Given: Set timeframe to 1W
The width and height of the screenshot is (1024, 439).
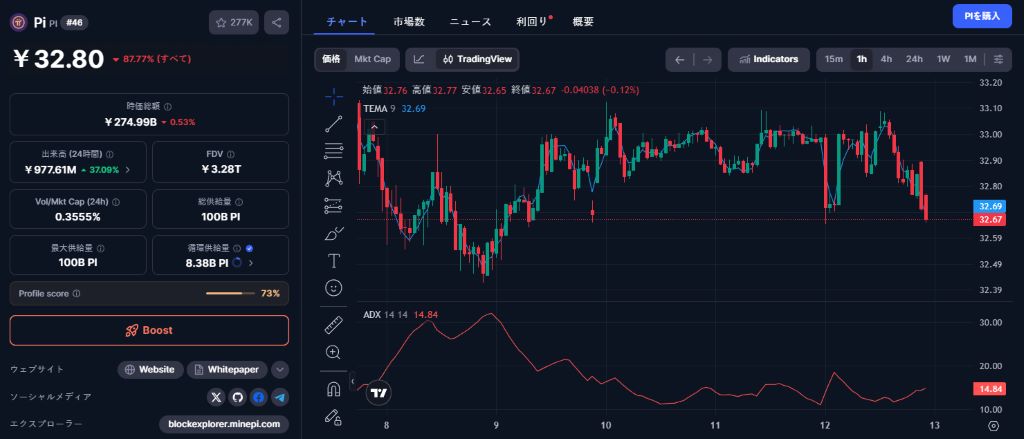Looking at the screenshot, I should (944, 59).
